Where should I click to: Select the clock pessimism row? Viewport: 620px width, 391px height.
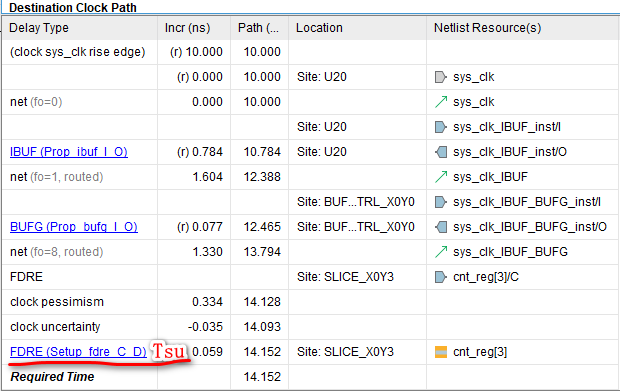click(311, 302)
